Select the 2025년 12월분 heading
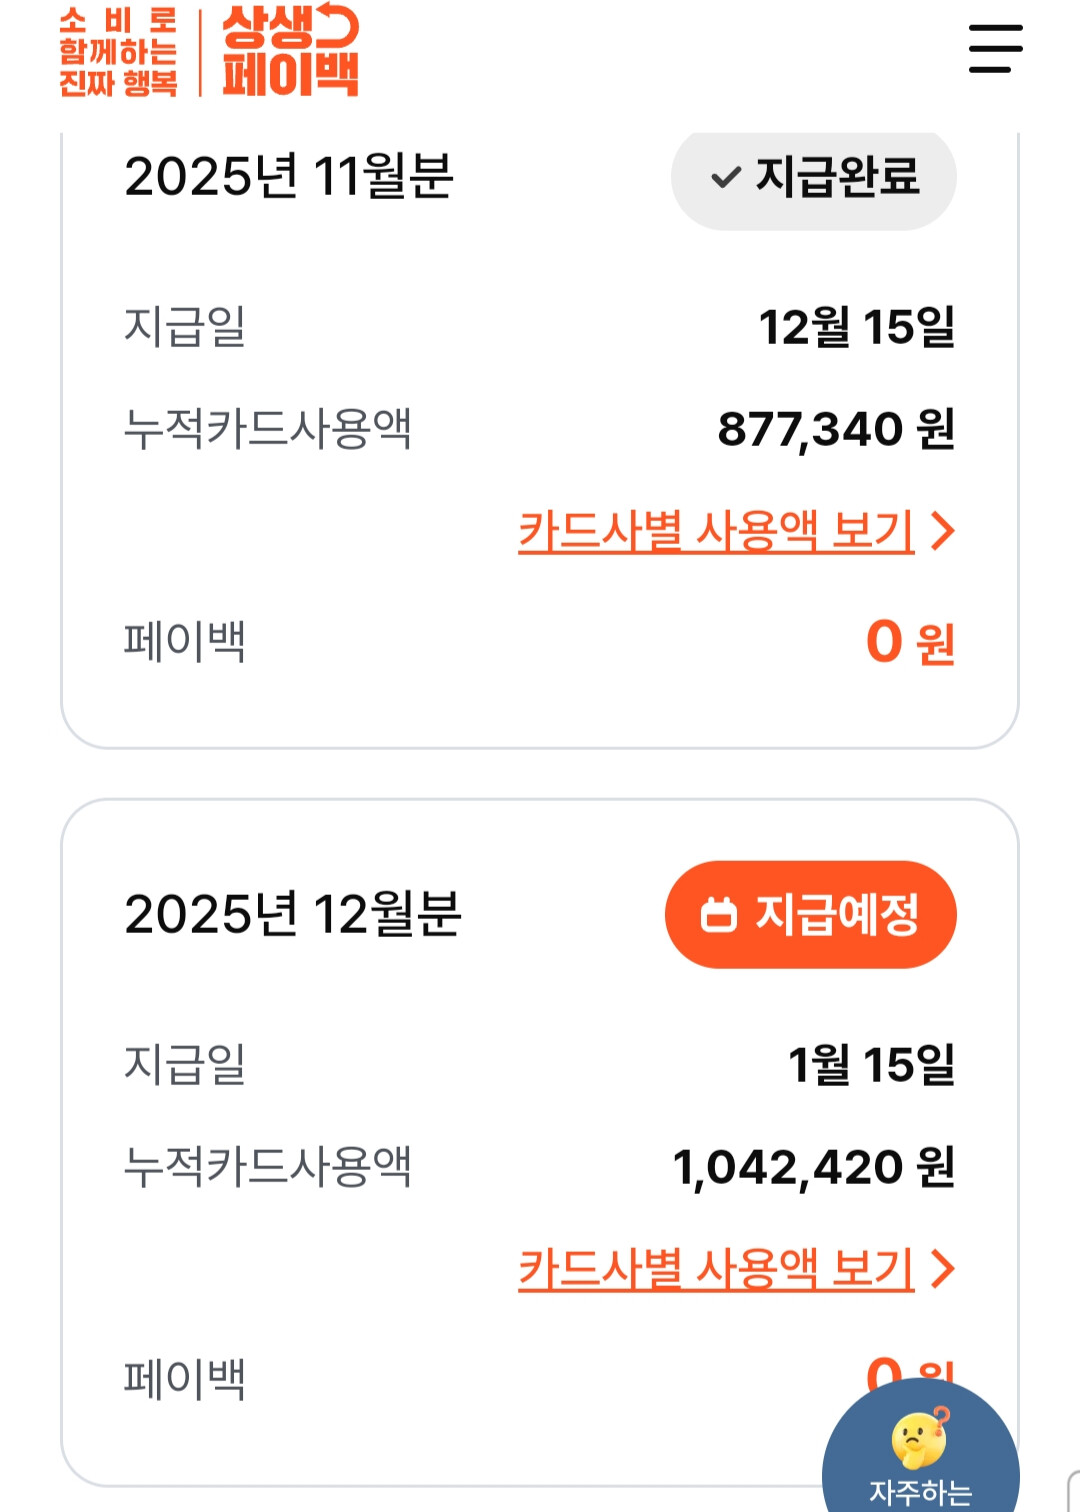Viewport: 1080px width, 1512px height. [x=292, y=915]
